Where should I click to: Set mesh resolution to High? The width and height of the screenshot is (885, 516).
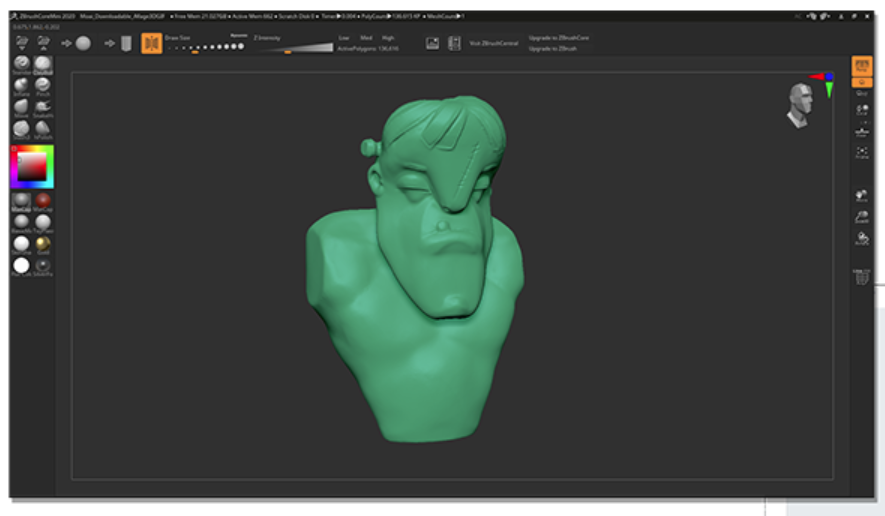click(388, 37)
